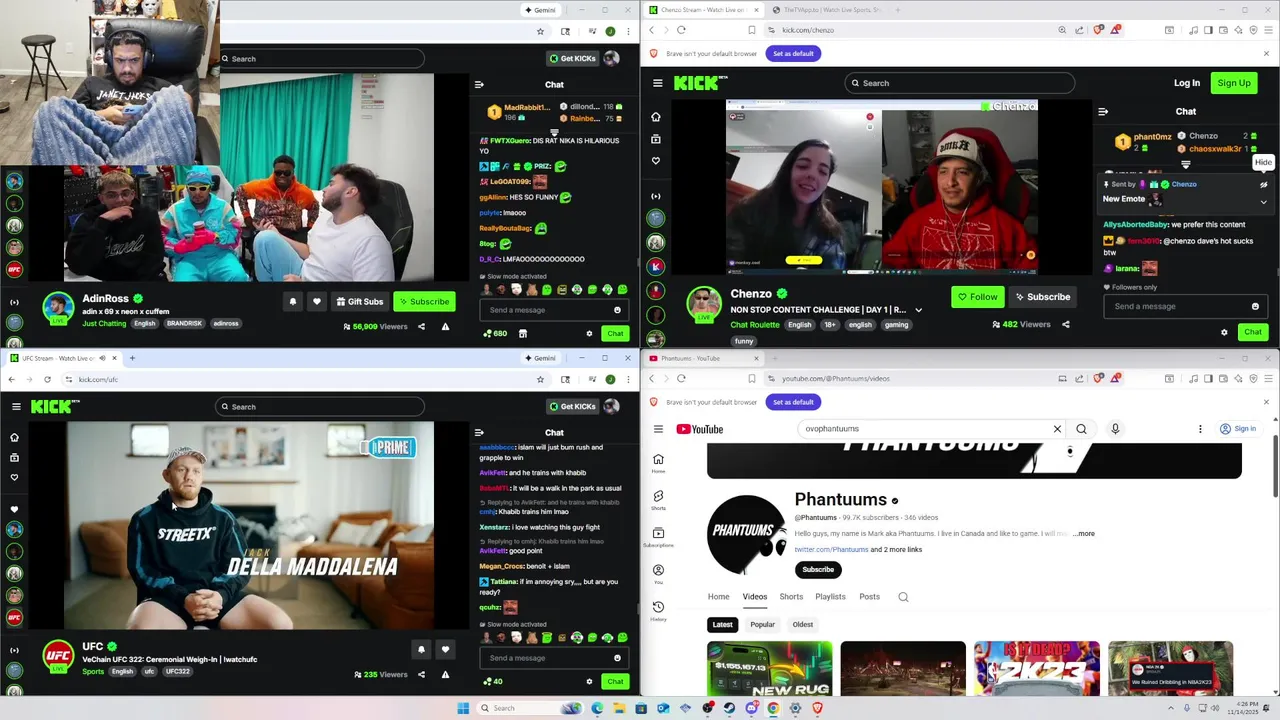Filter Phantuums videos by Oldest
The image size is (1280, 720).
(x=803, y=624)
